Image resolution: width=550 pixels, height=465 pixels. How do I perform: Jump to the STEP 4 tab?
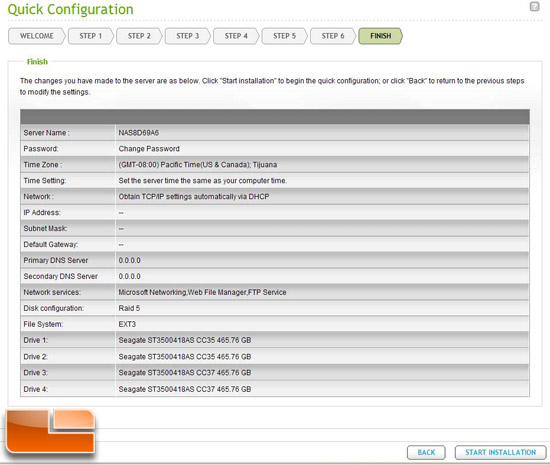pos(236,36)
